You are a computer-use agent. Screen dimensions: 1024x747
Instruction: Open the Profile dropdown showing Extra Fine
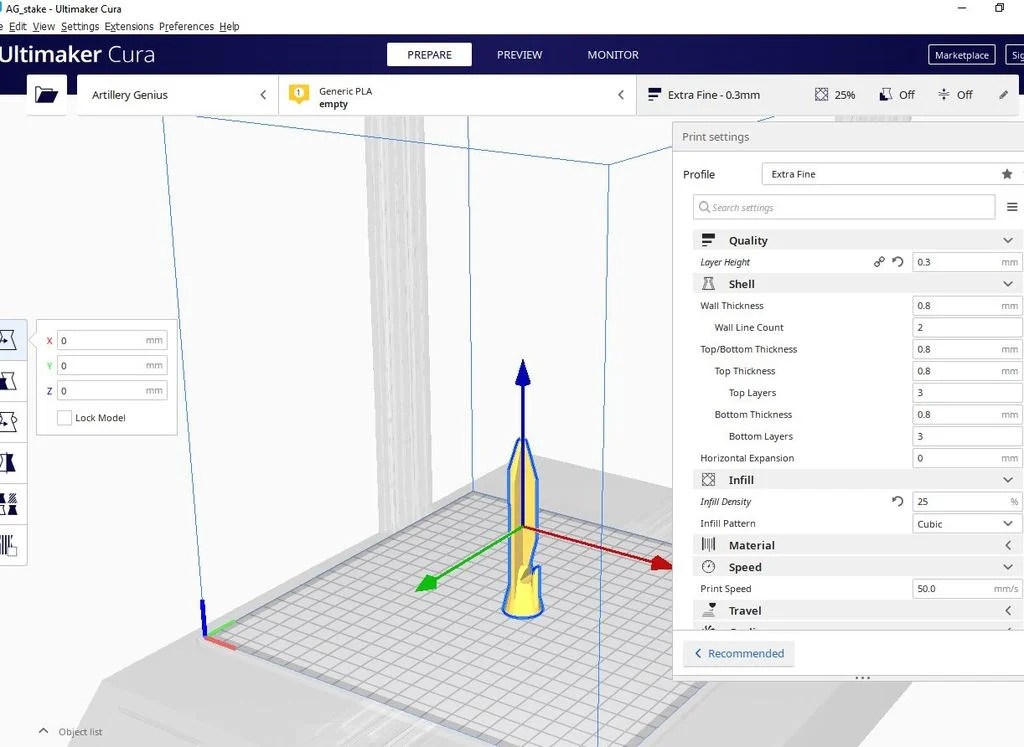892,174
